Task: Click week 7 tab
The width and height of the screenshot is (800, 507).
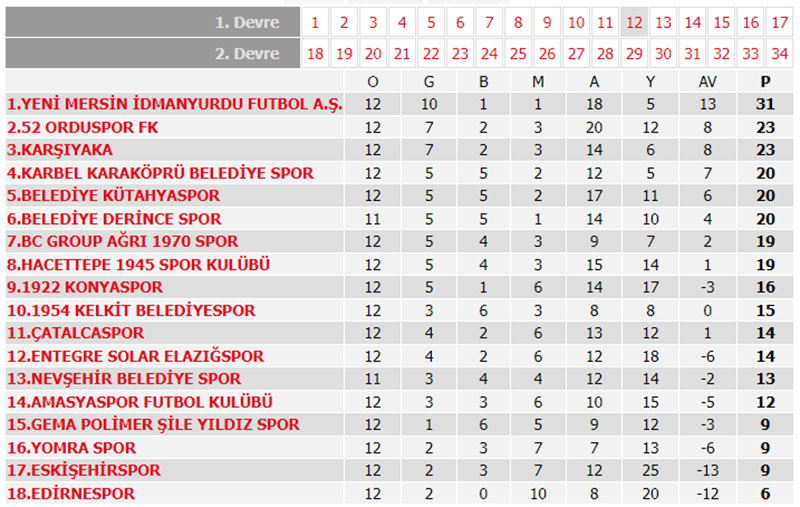Action: [x=489, y=22]
